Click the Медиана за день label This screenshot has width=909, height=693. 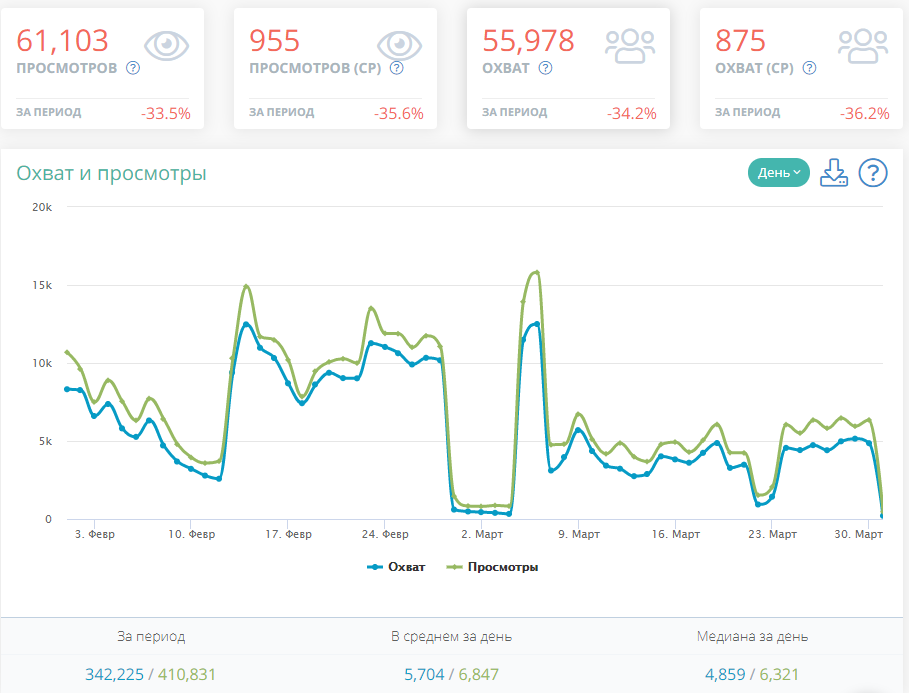coord(752,636)
